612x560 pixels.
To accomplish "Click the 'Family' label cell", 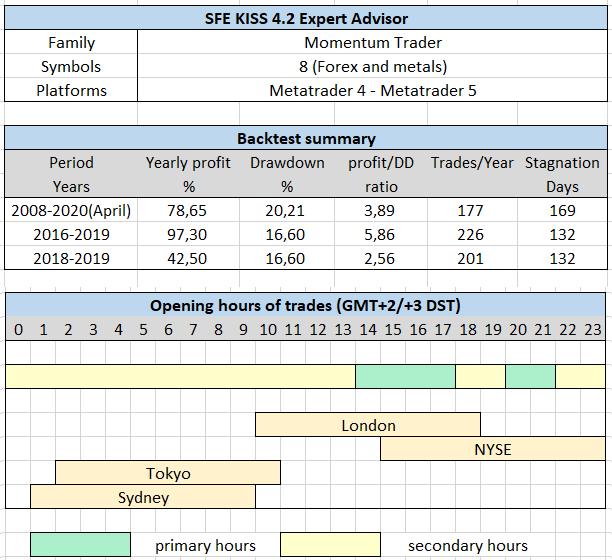I will (x=71, y=42).
